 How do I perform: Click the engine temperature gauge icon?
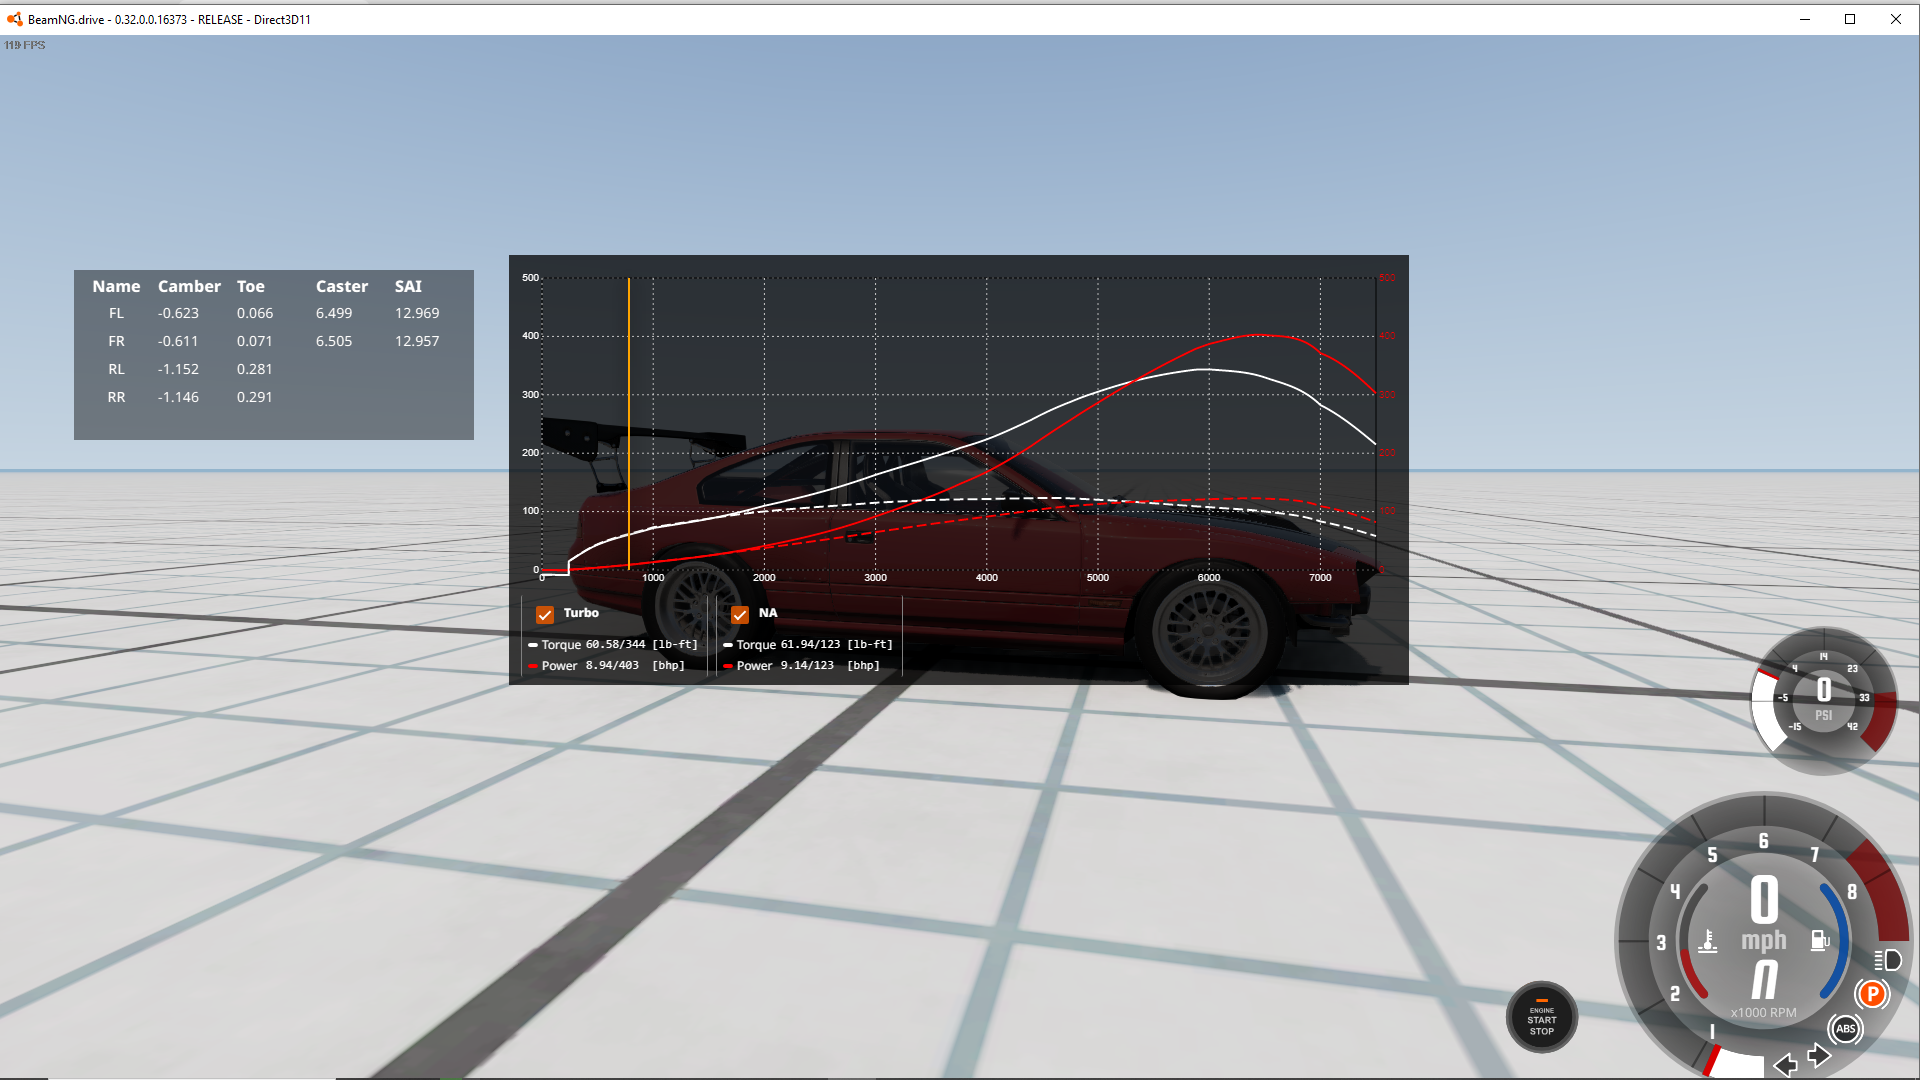coord(1708,940)
